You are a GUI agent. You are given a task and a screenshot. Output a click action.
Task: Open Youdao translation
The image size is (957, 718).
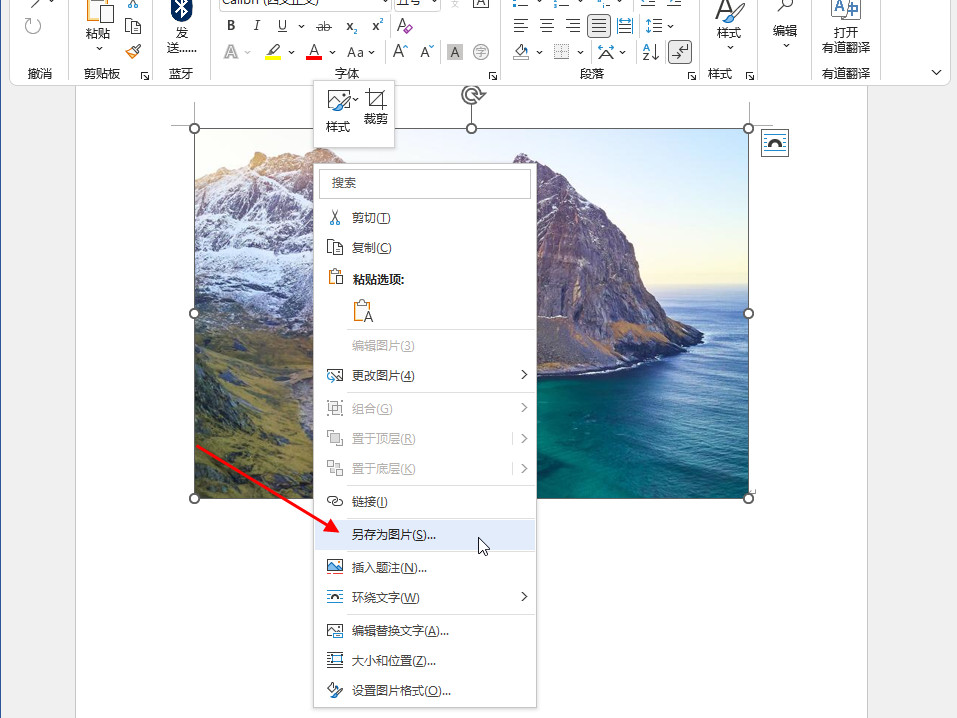click(846, 27)
